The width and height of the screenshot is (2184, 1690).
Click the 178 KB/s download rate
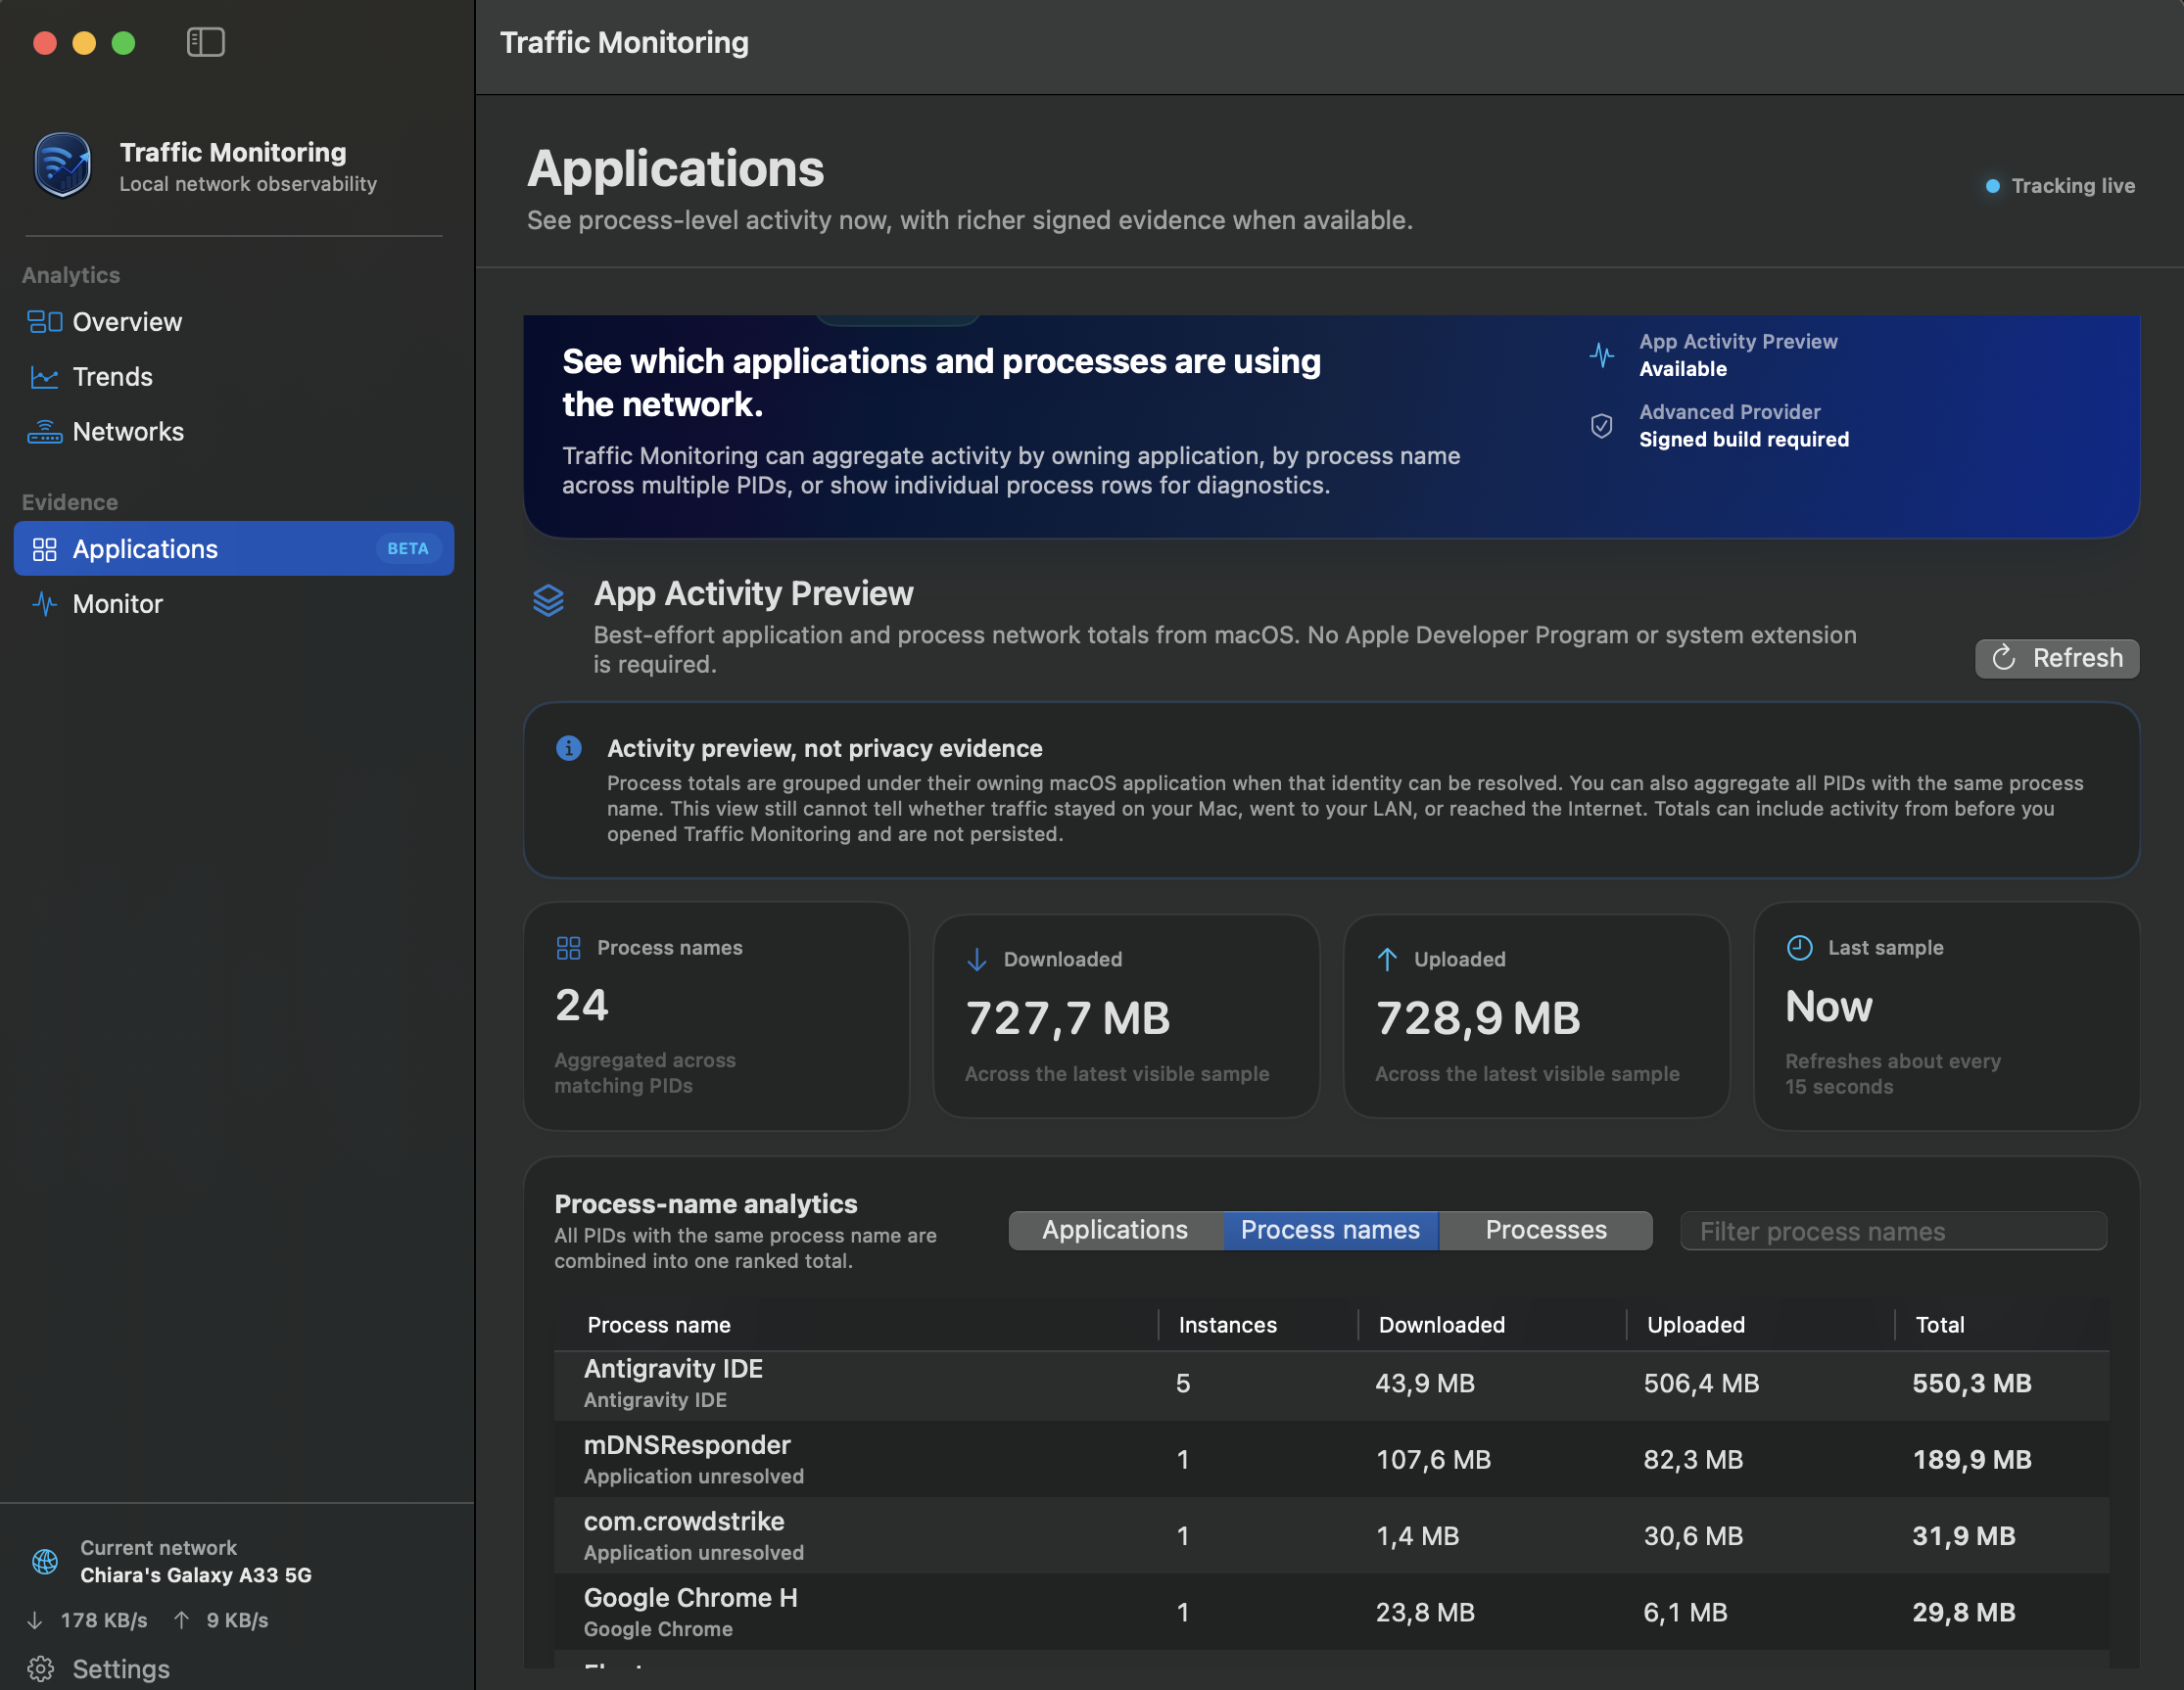(104, 1620)
